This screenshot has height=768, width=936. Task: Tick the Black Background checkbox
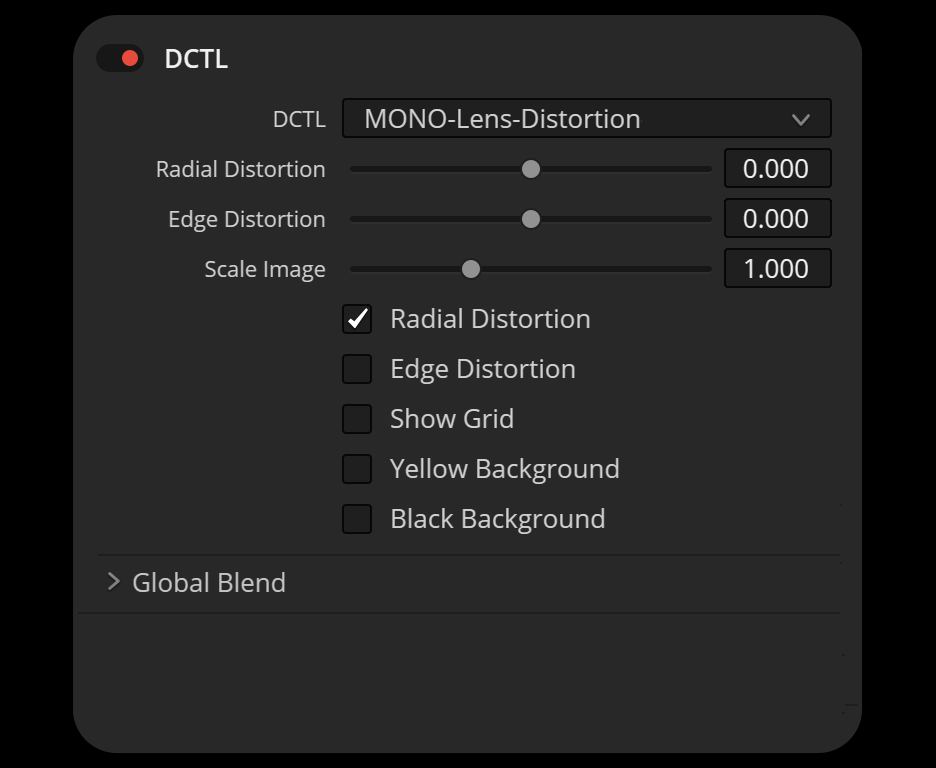click(357, 519)
